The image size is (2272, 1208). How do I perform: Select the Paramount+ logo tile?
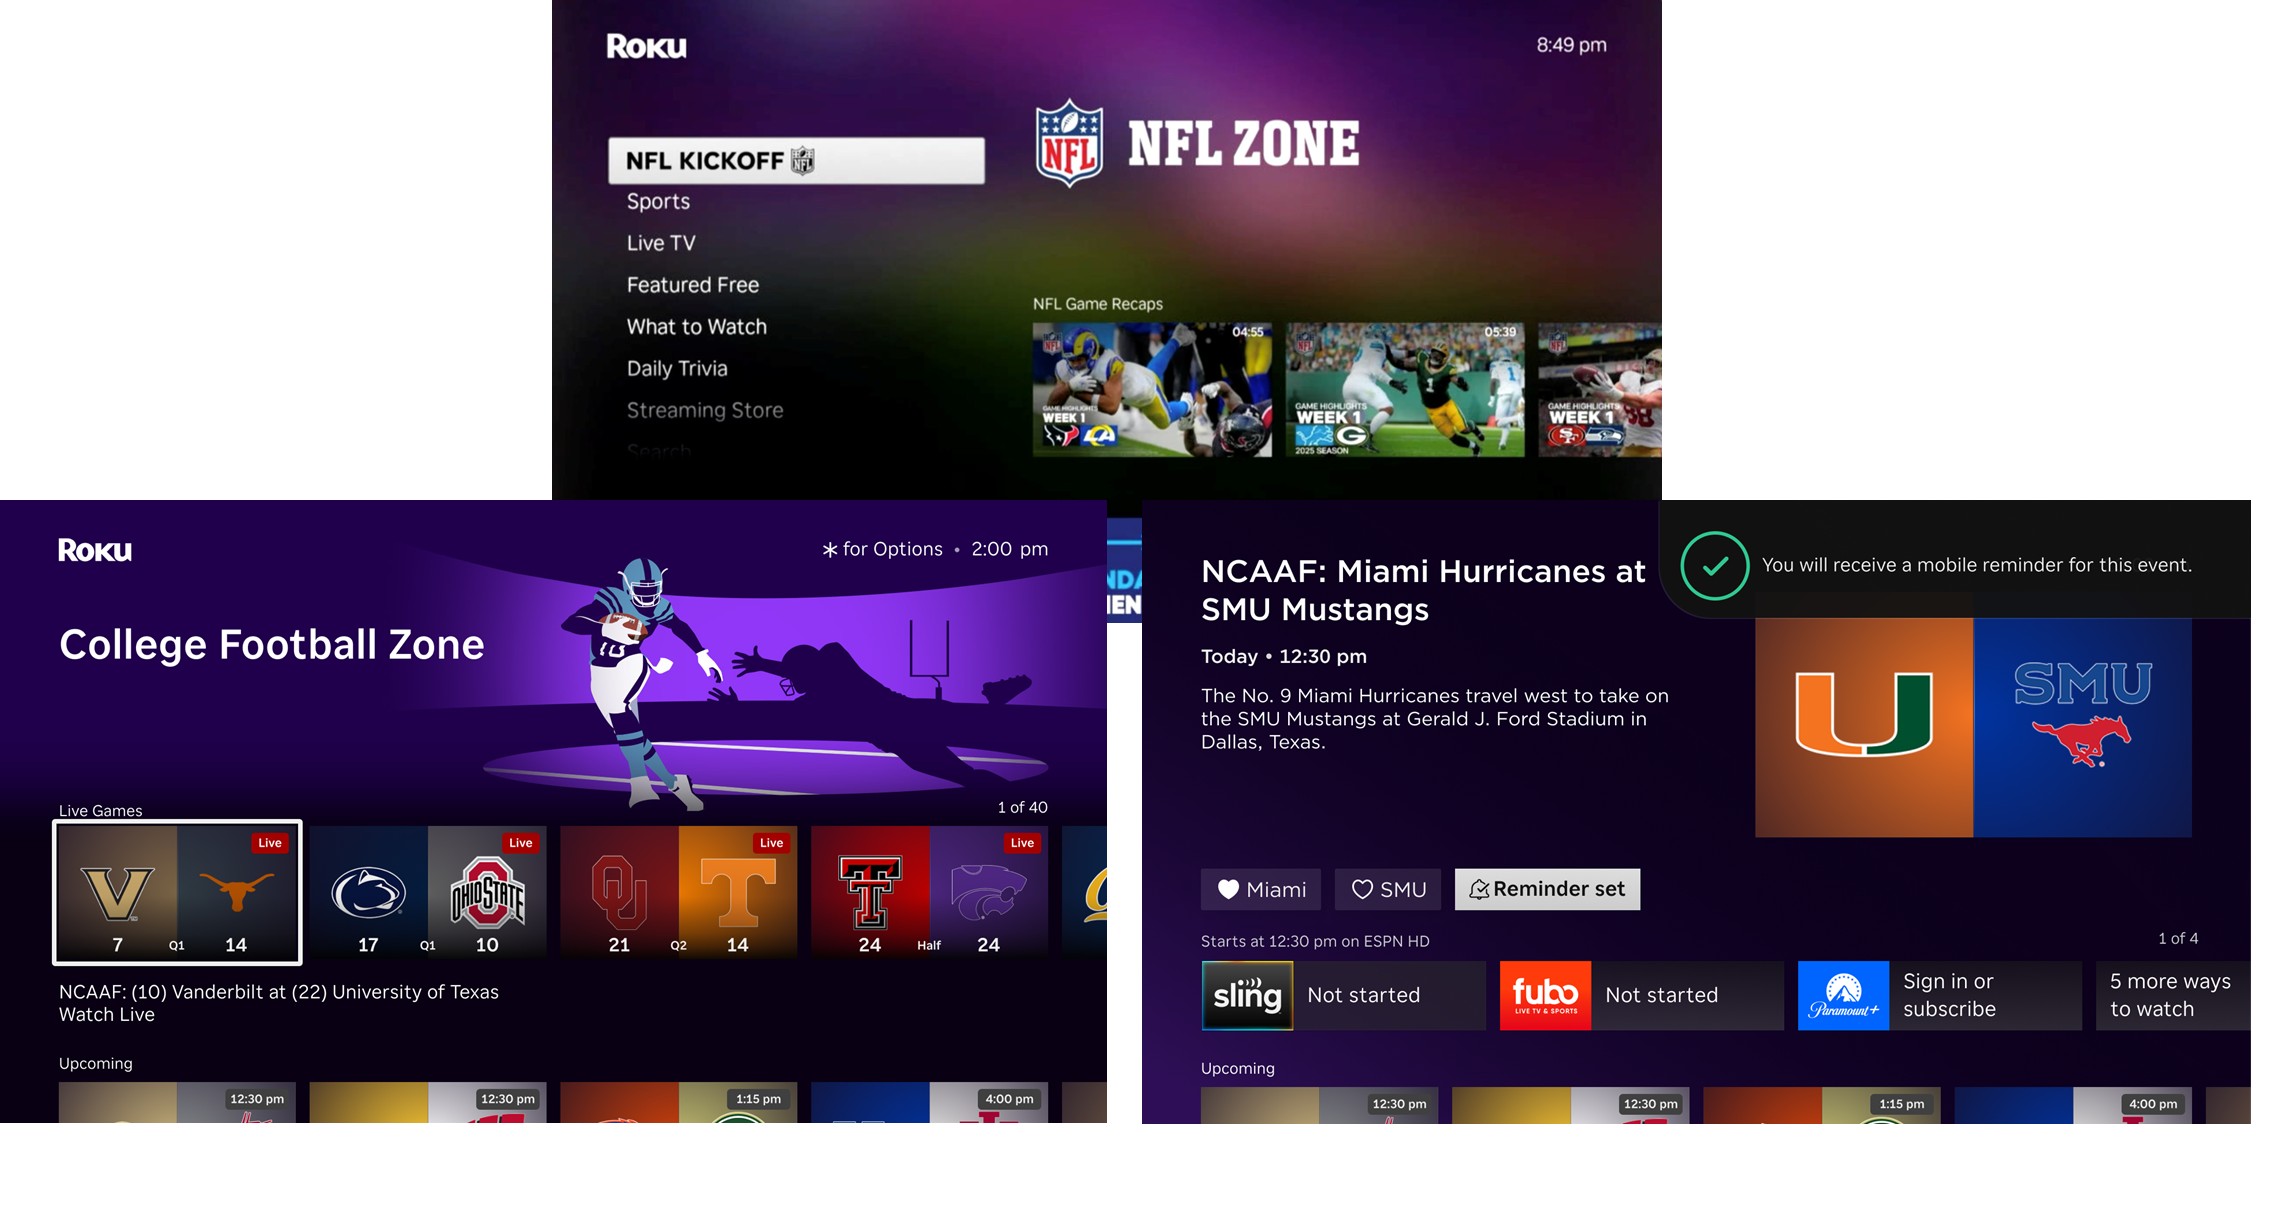(1843, 995)
